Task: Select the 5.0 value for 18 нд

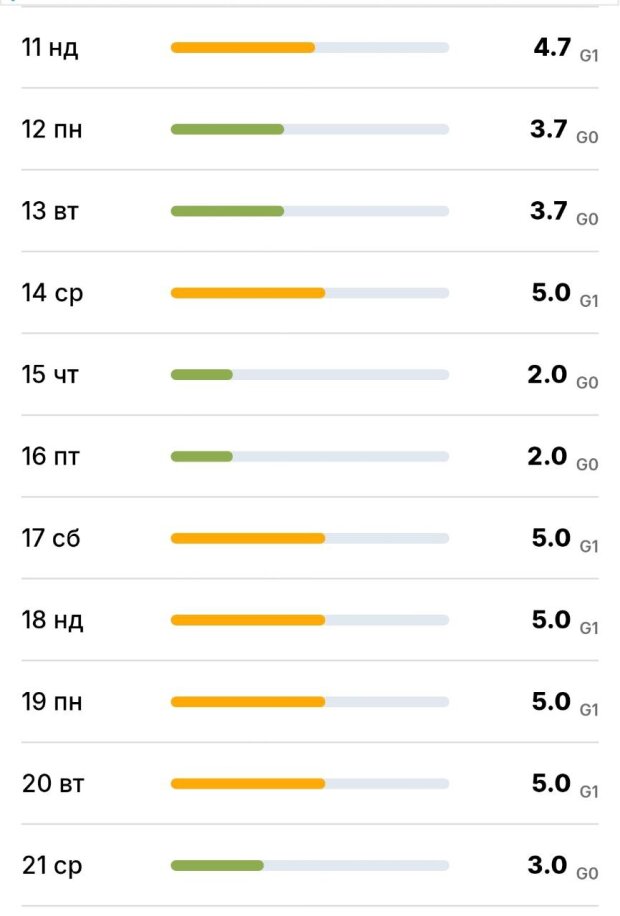Action: [x=552, y=620]
